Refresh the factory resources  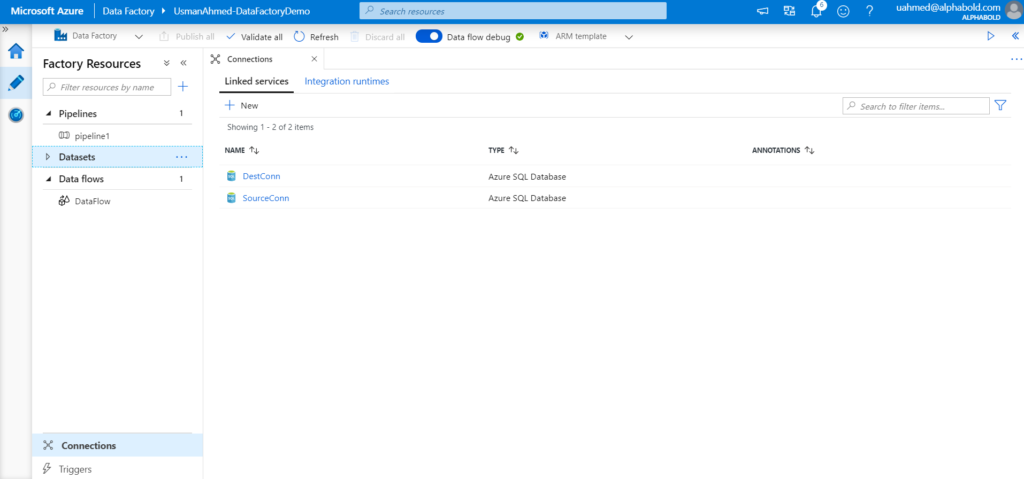click(x=316, y=37)
